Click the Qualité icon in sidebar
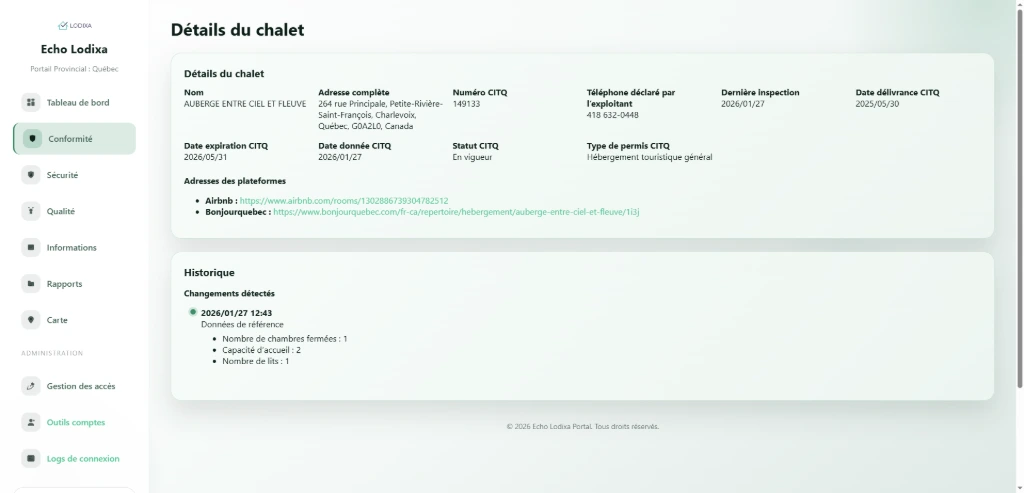The image size is (1024, 493). pos(30,212)
